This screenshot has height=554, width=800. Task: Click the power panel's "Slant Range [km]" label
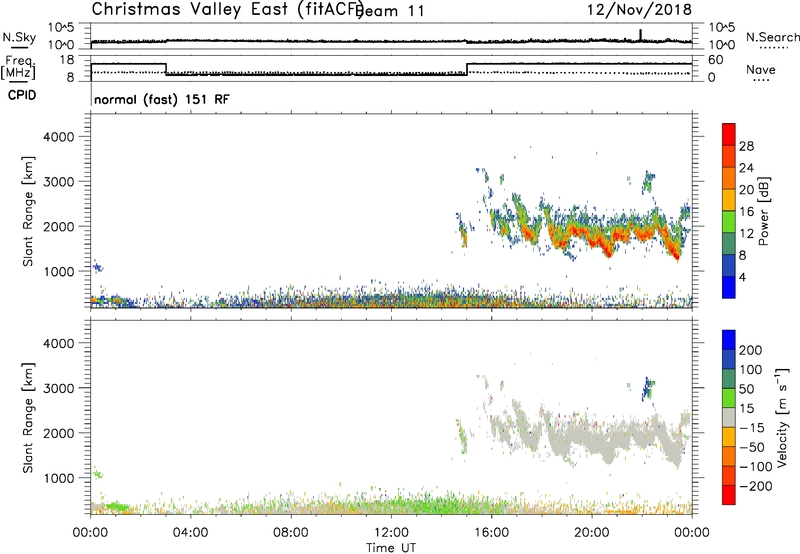pos(29,211)
